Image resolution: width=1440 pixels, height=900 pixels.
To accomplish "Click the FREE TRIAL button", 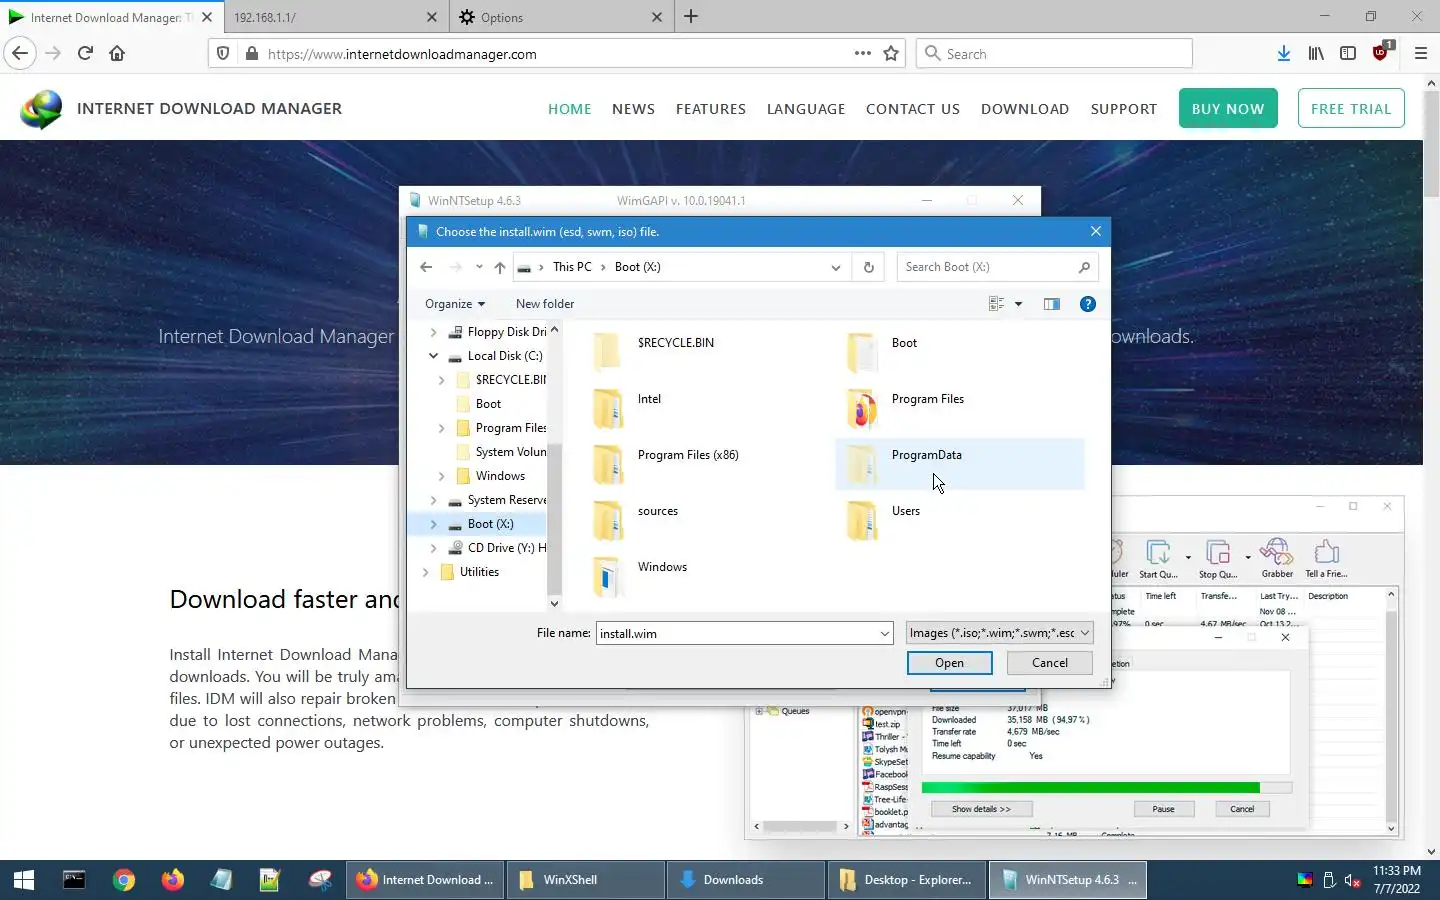I will pos(1351,109).
